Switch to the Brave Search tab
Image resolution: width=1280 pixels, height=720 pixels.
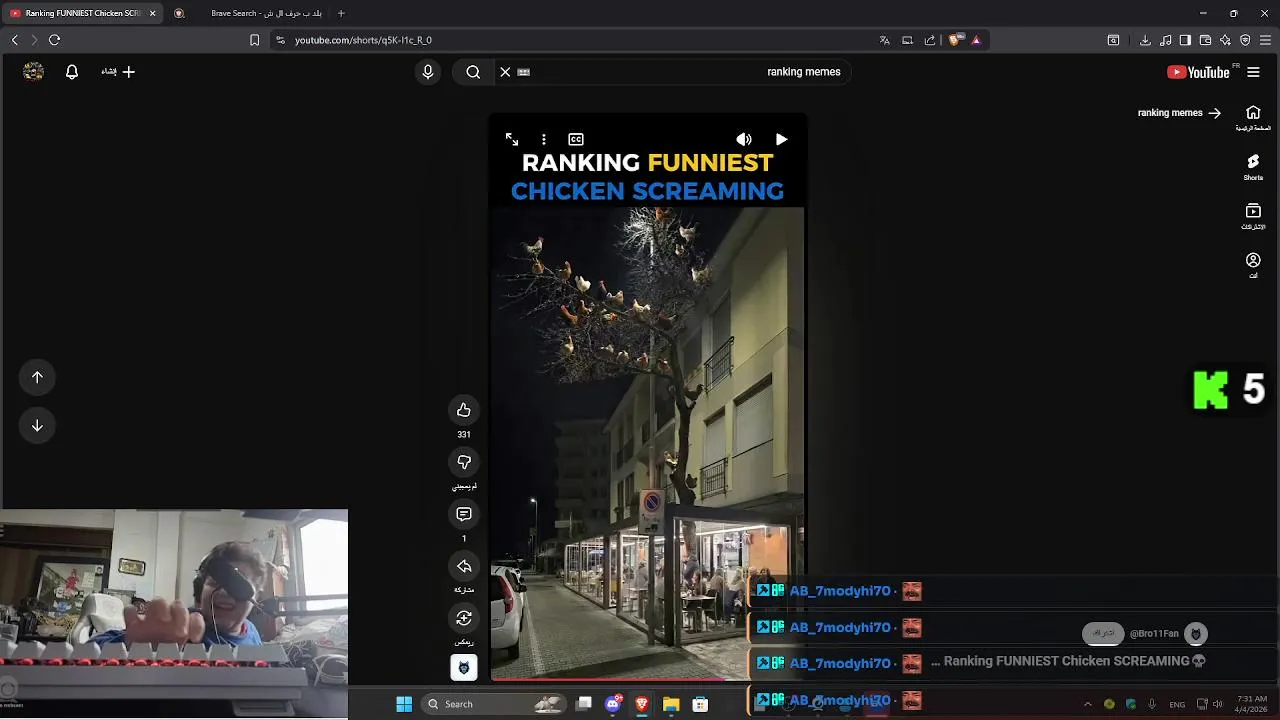point(255,13)
